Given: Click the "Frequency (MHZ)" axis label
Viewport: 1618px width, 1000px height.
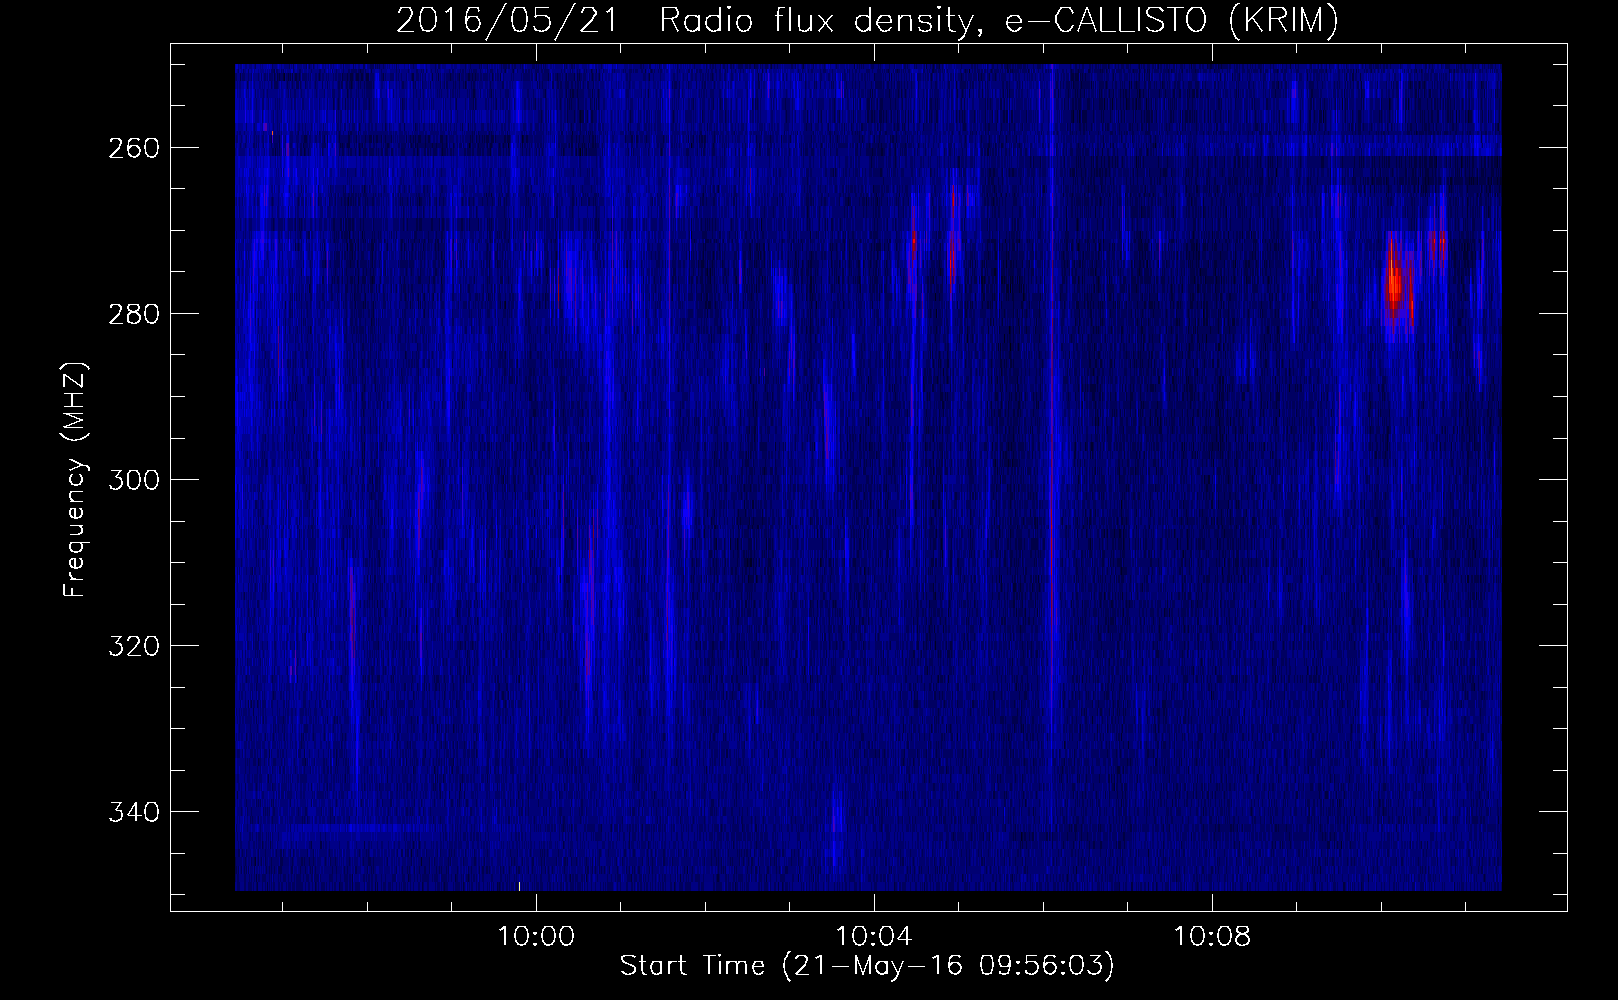Looking at the screenshot, I should click(75, 480).
